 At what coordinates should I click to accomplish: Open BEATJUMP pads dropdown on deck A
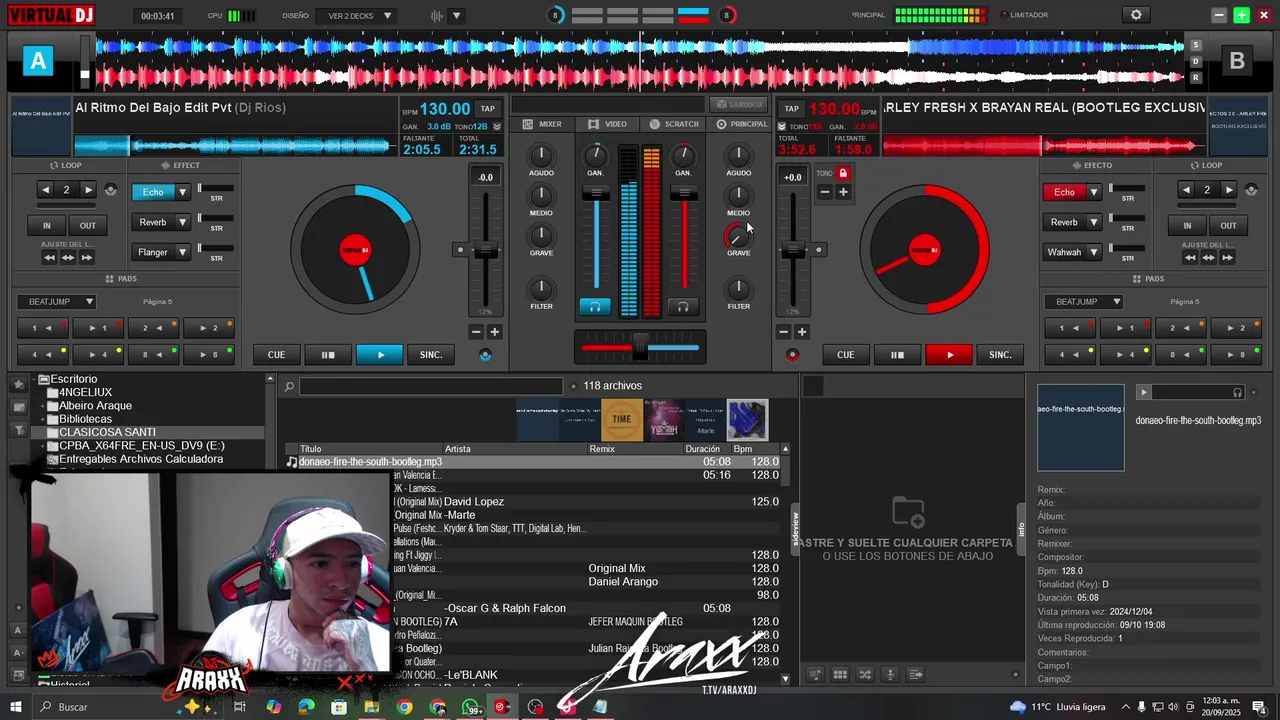click(x=56, y=301)
